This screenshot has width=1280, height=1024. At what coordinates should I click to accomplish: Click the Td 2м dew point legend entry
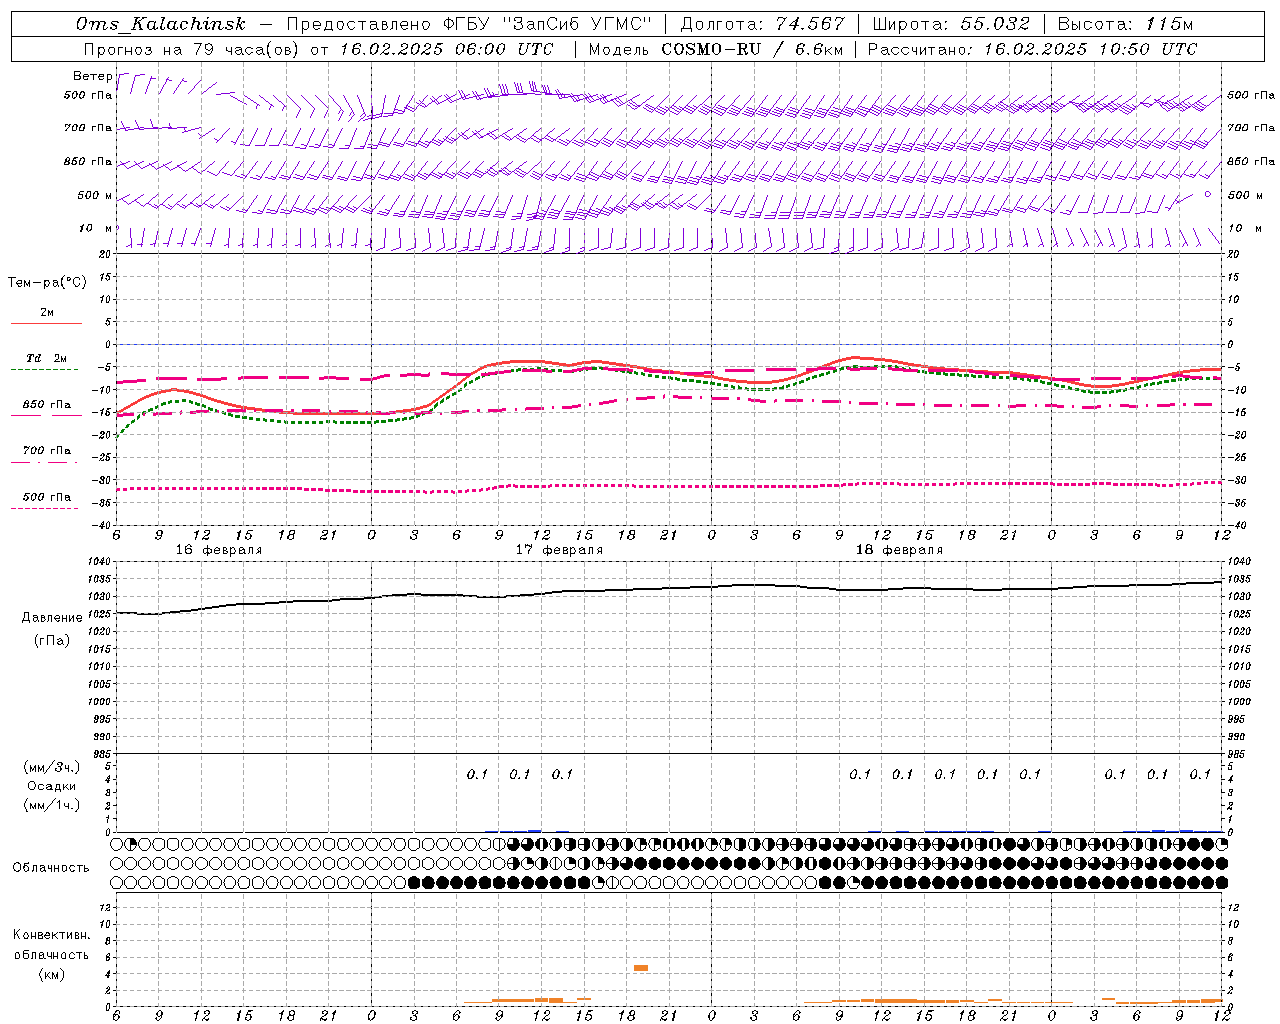pyautogui.click(x=46, y=362)
